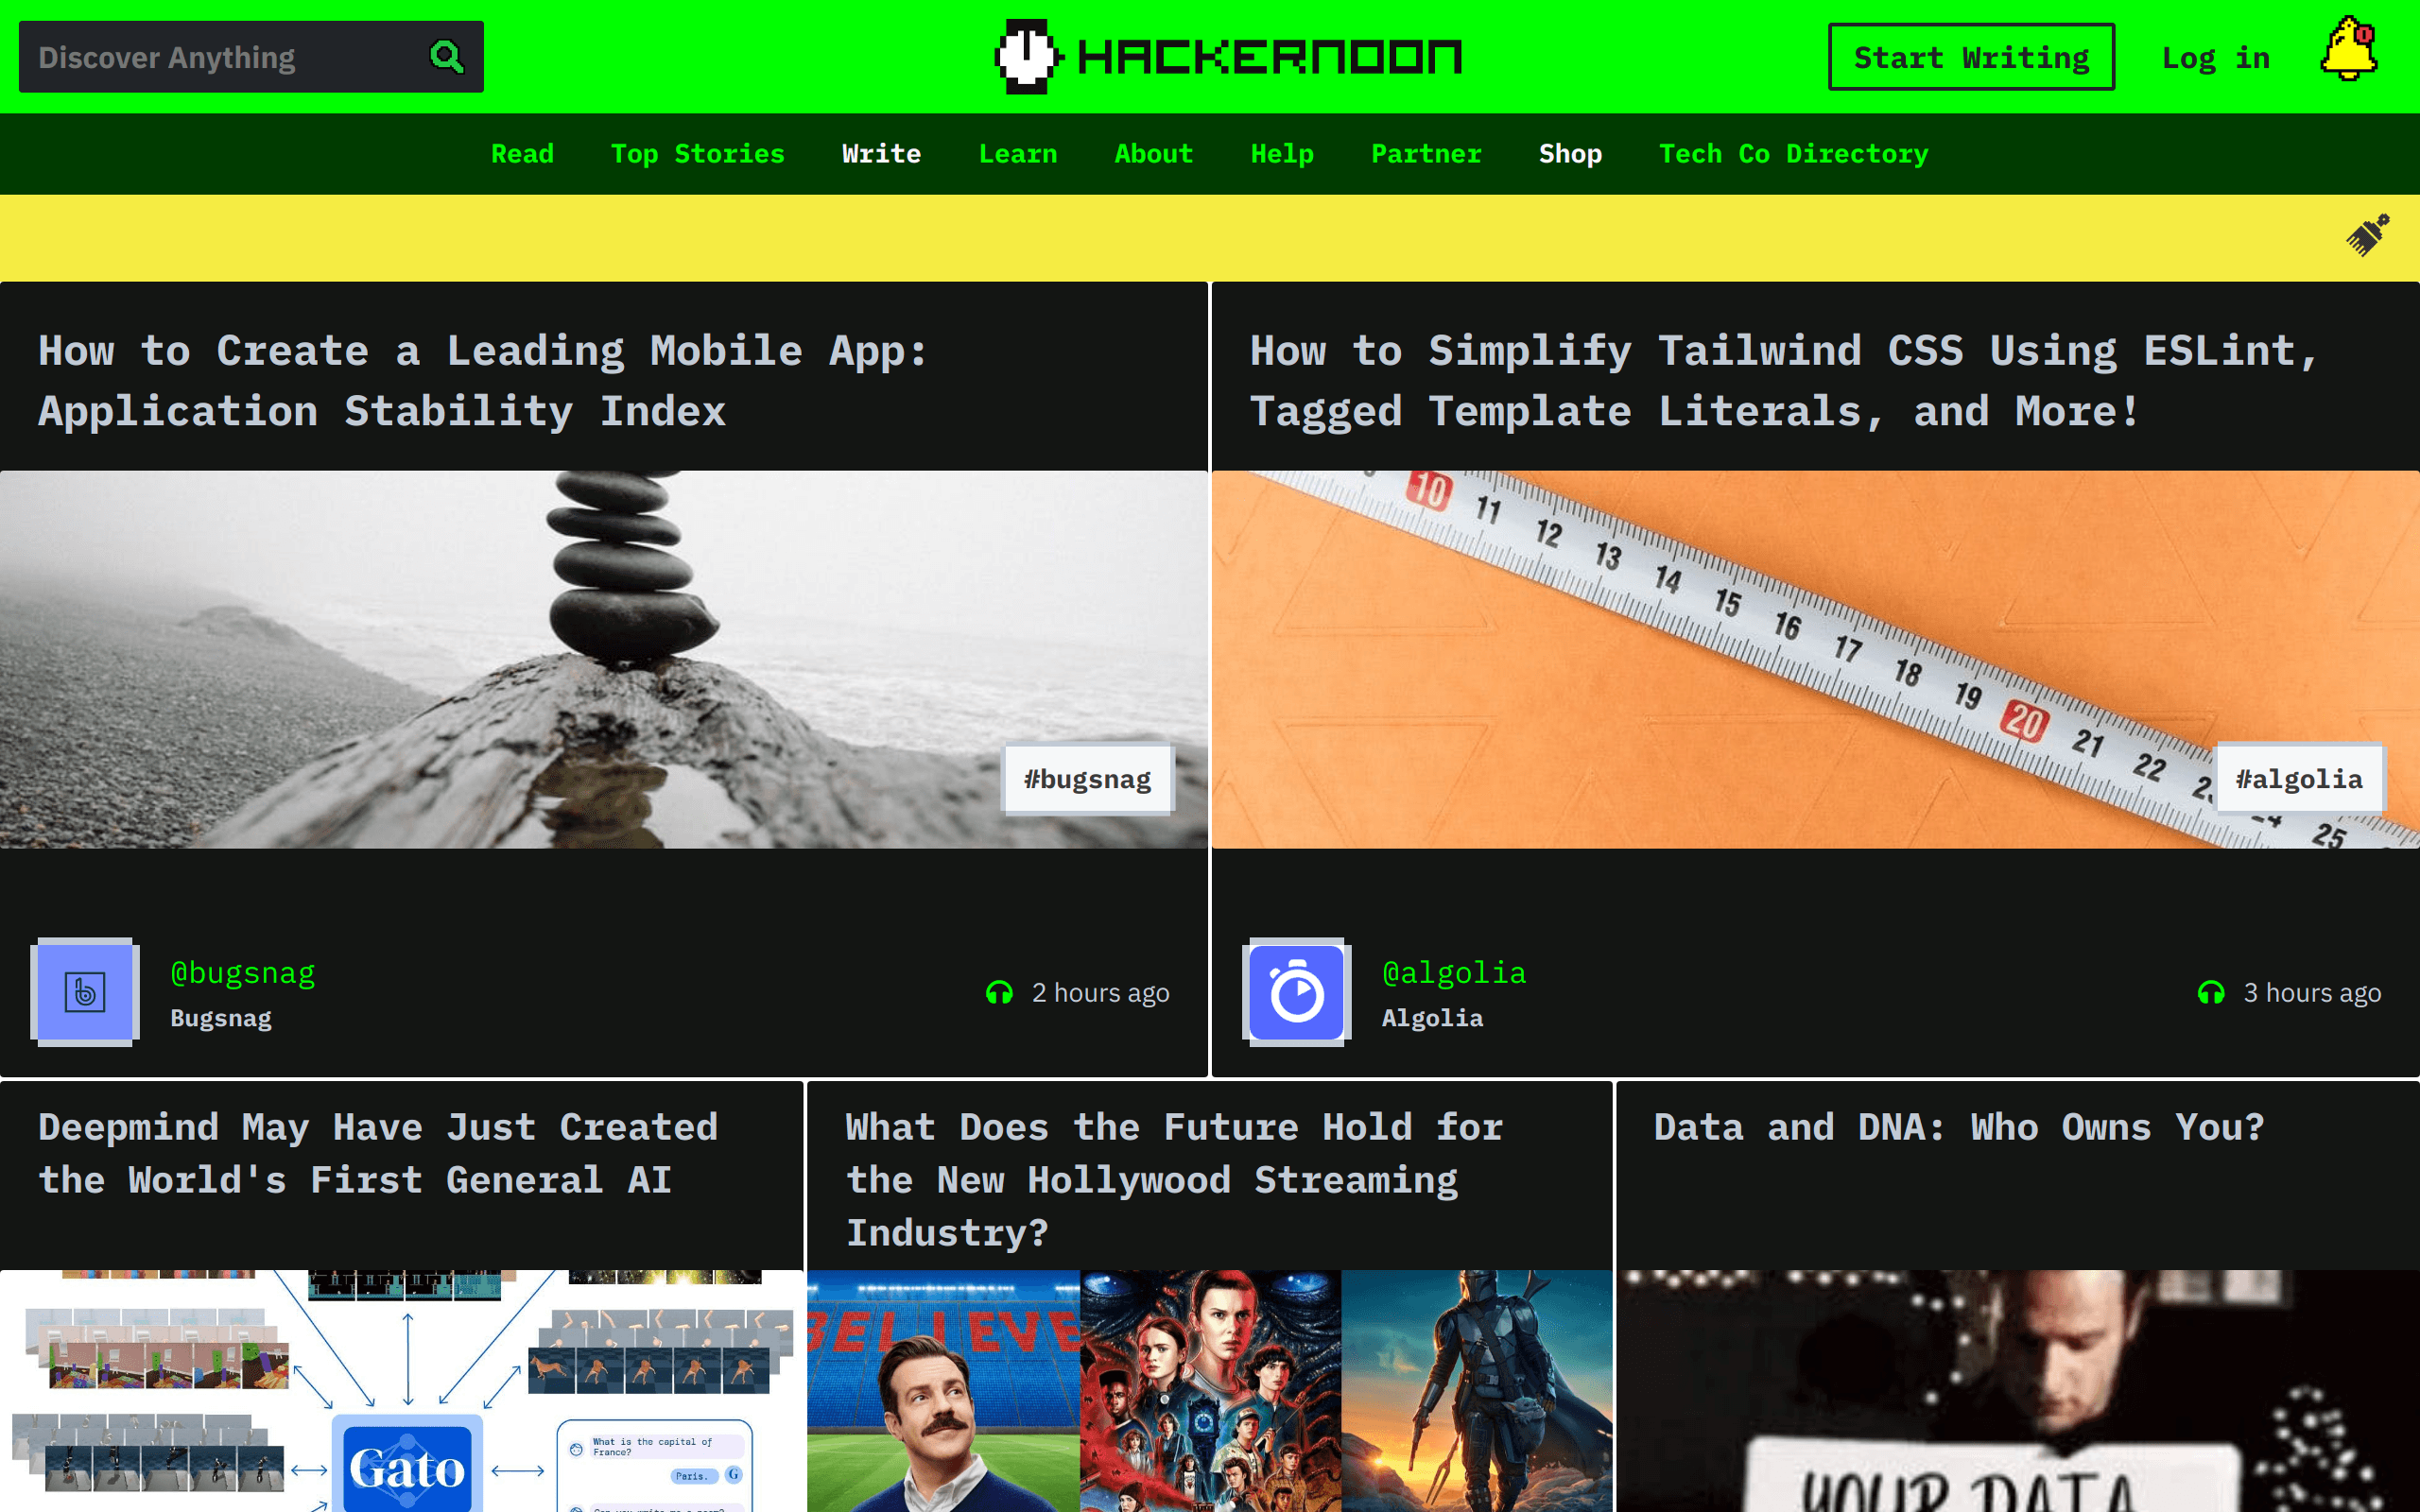Focus the Discover Anything search field
The image size is (2420, 1512).
[x=251, y=57]
